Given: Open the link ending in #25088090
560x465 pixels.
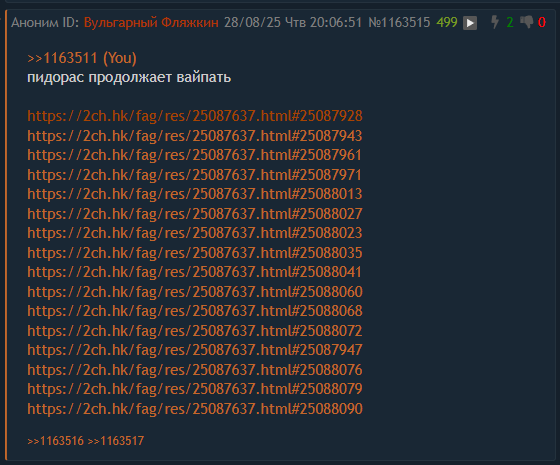Looking at the screenshot, I should [195, 409].
